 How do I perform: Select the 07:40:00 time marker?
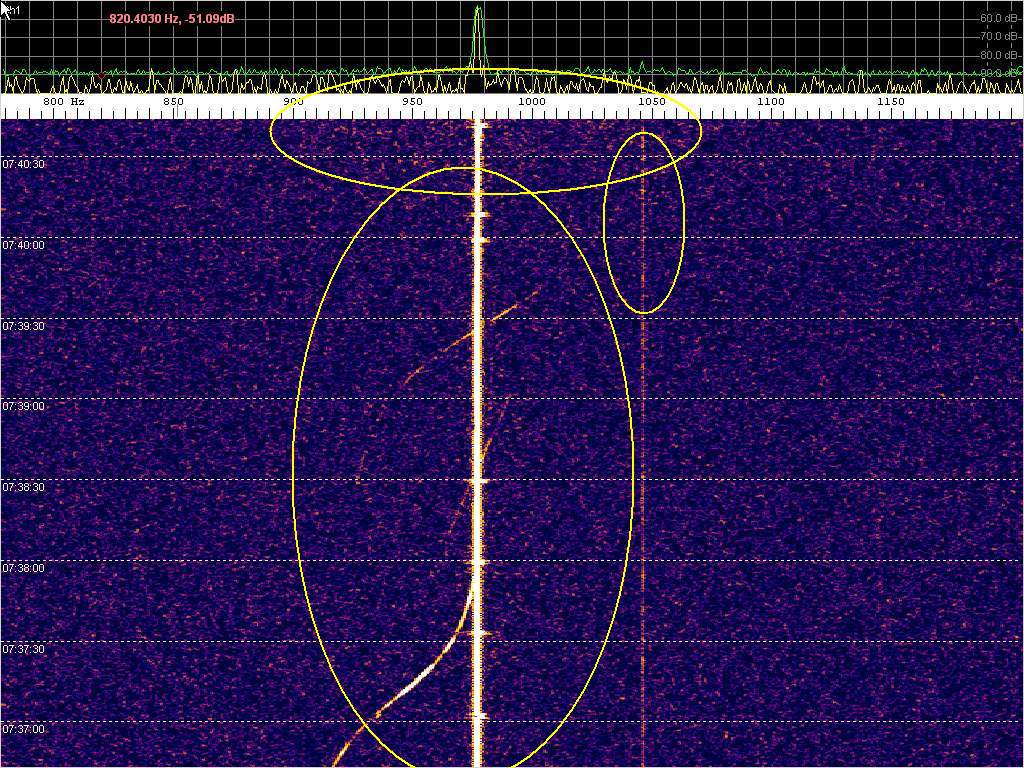[x=23, y=245]
